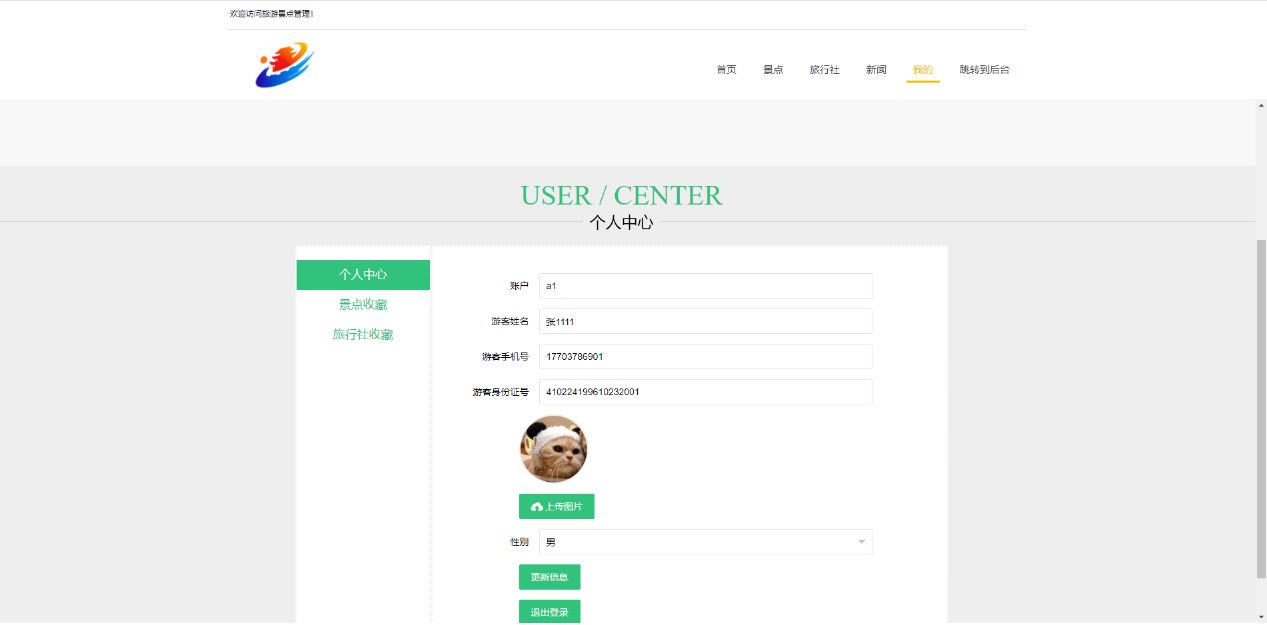This screenshot has width=1267, height=625.
Task: Click the 游客姓名 field label
Action: [510, 321]
